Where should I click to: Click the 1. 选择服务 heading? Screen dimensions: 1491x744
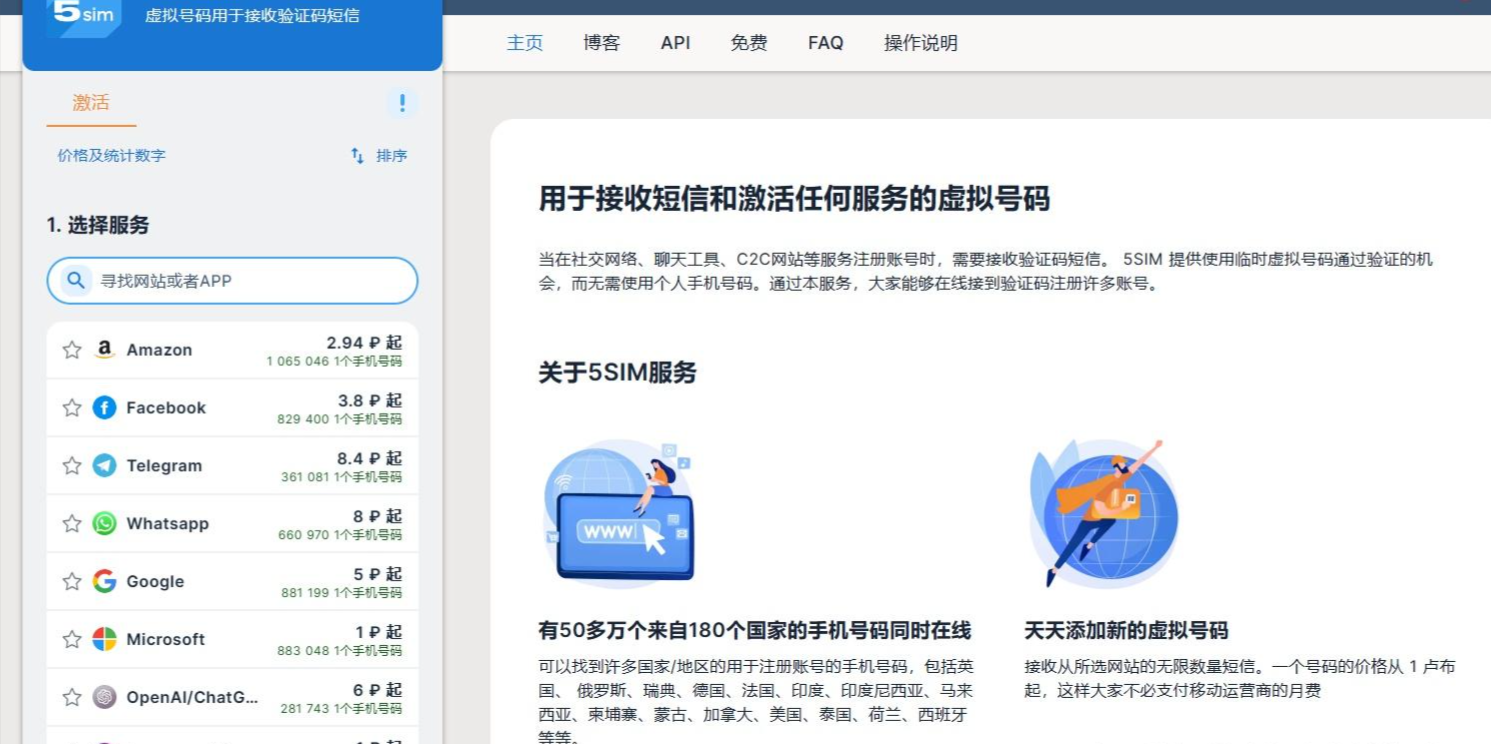click(98, 225)
